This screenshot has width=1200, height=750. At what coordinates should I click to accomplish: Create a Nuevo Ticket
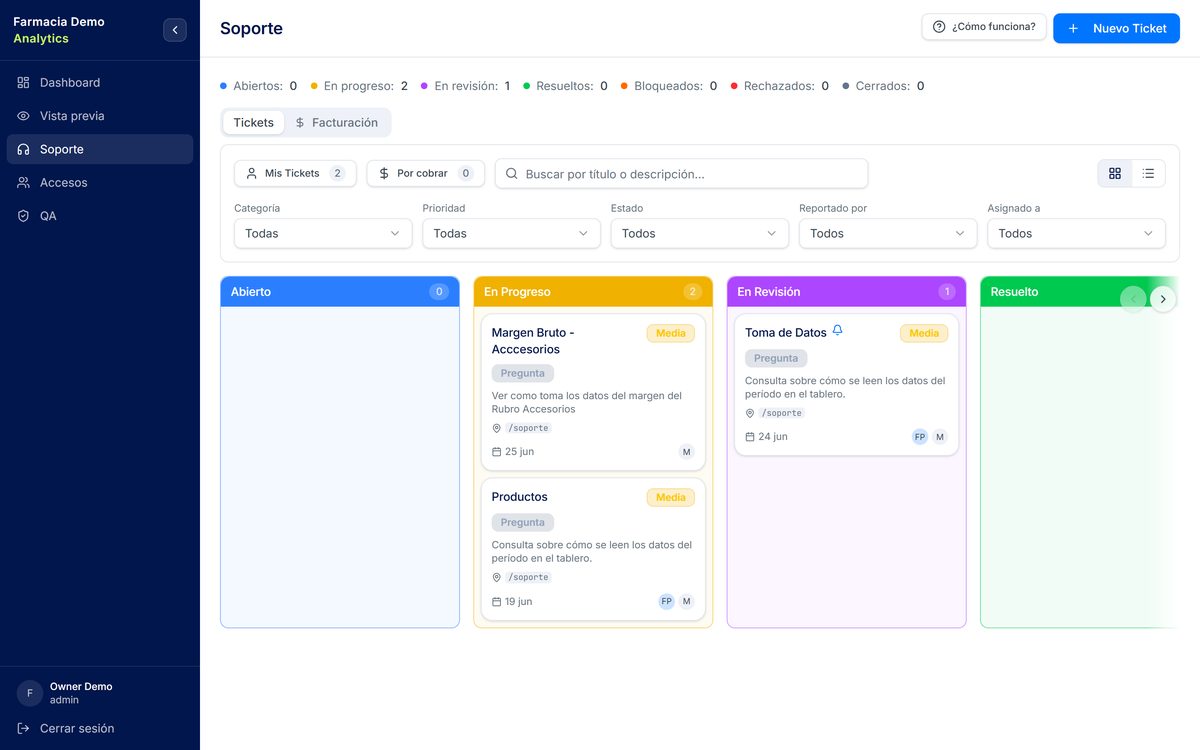tap(1116, 28)
